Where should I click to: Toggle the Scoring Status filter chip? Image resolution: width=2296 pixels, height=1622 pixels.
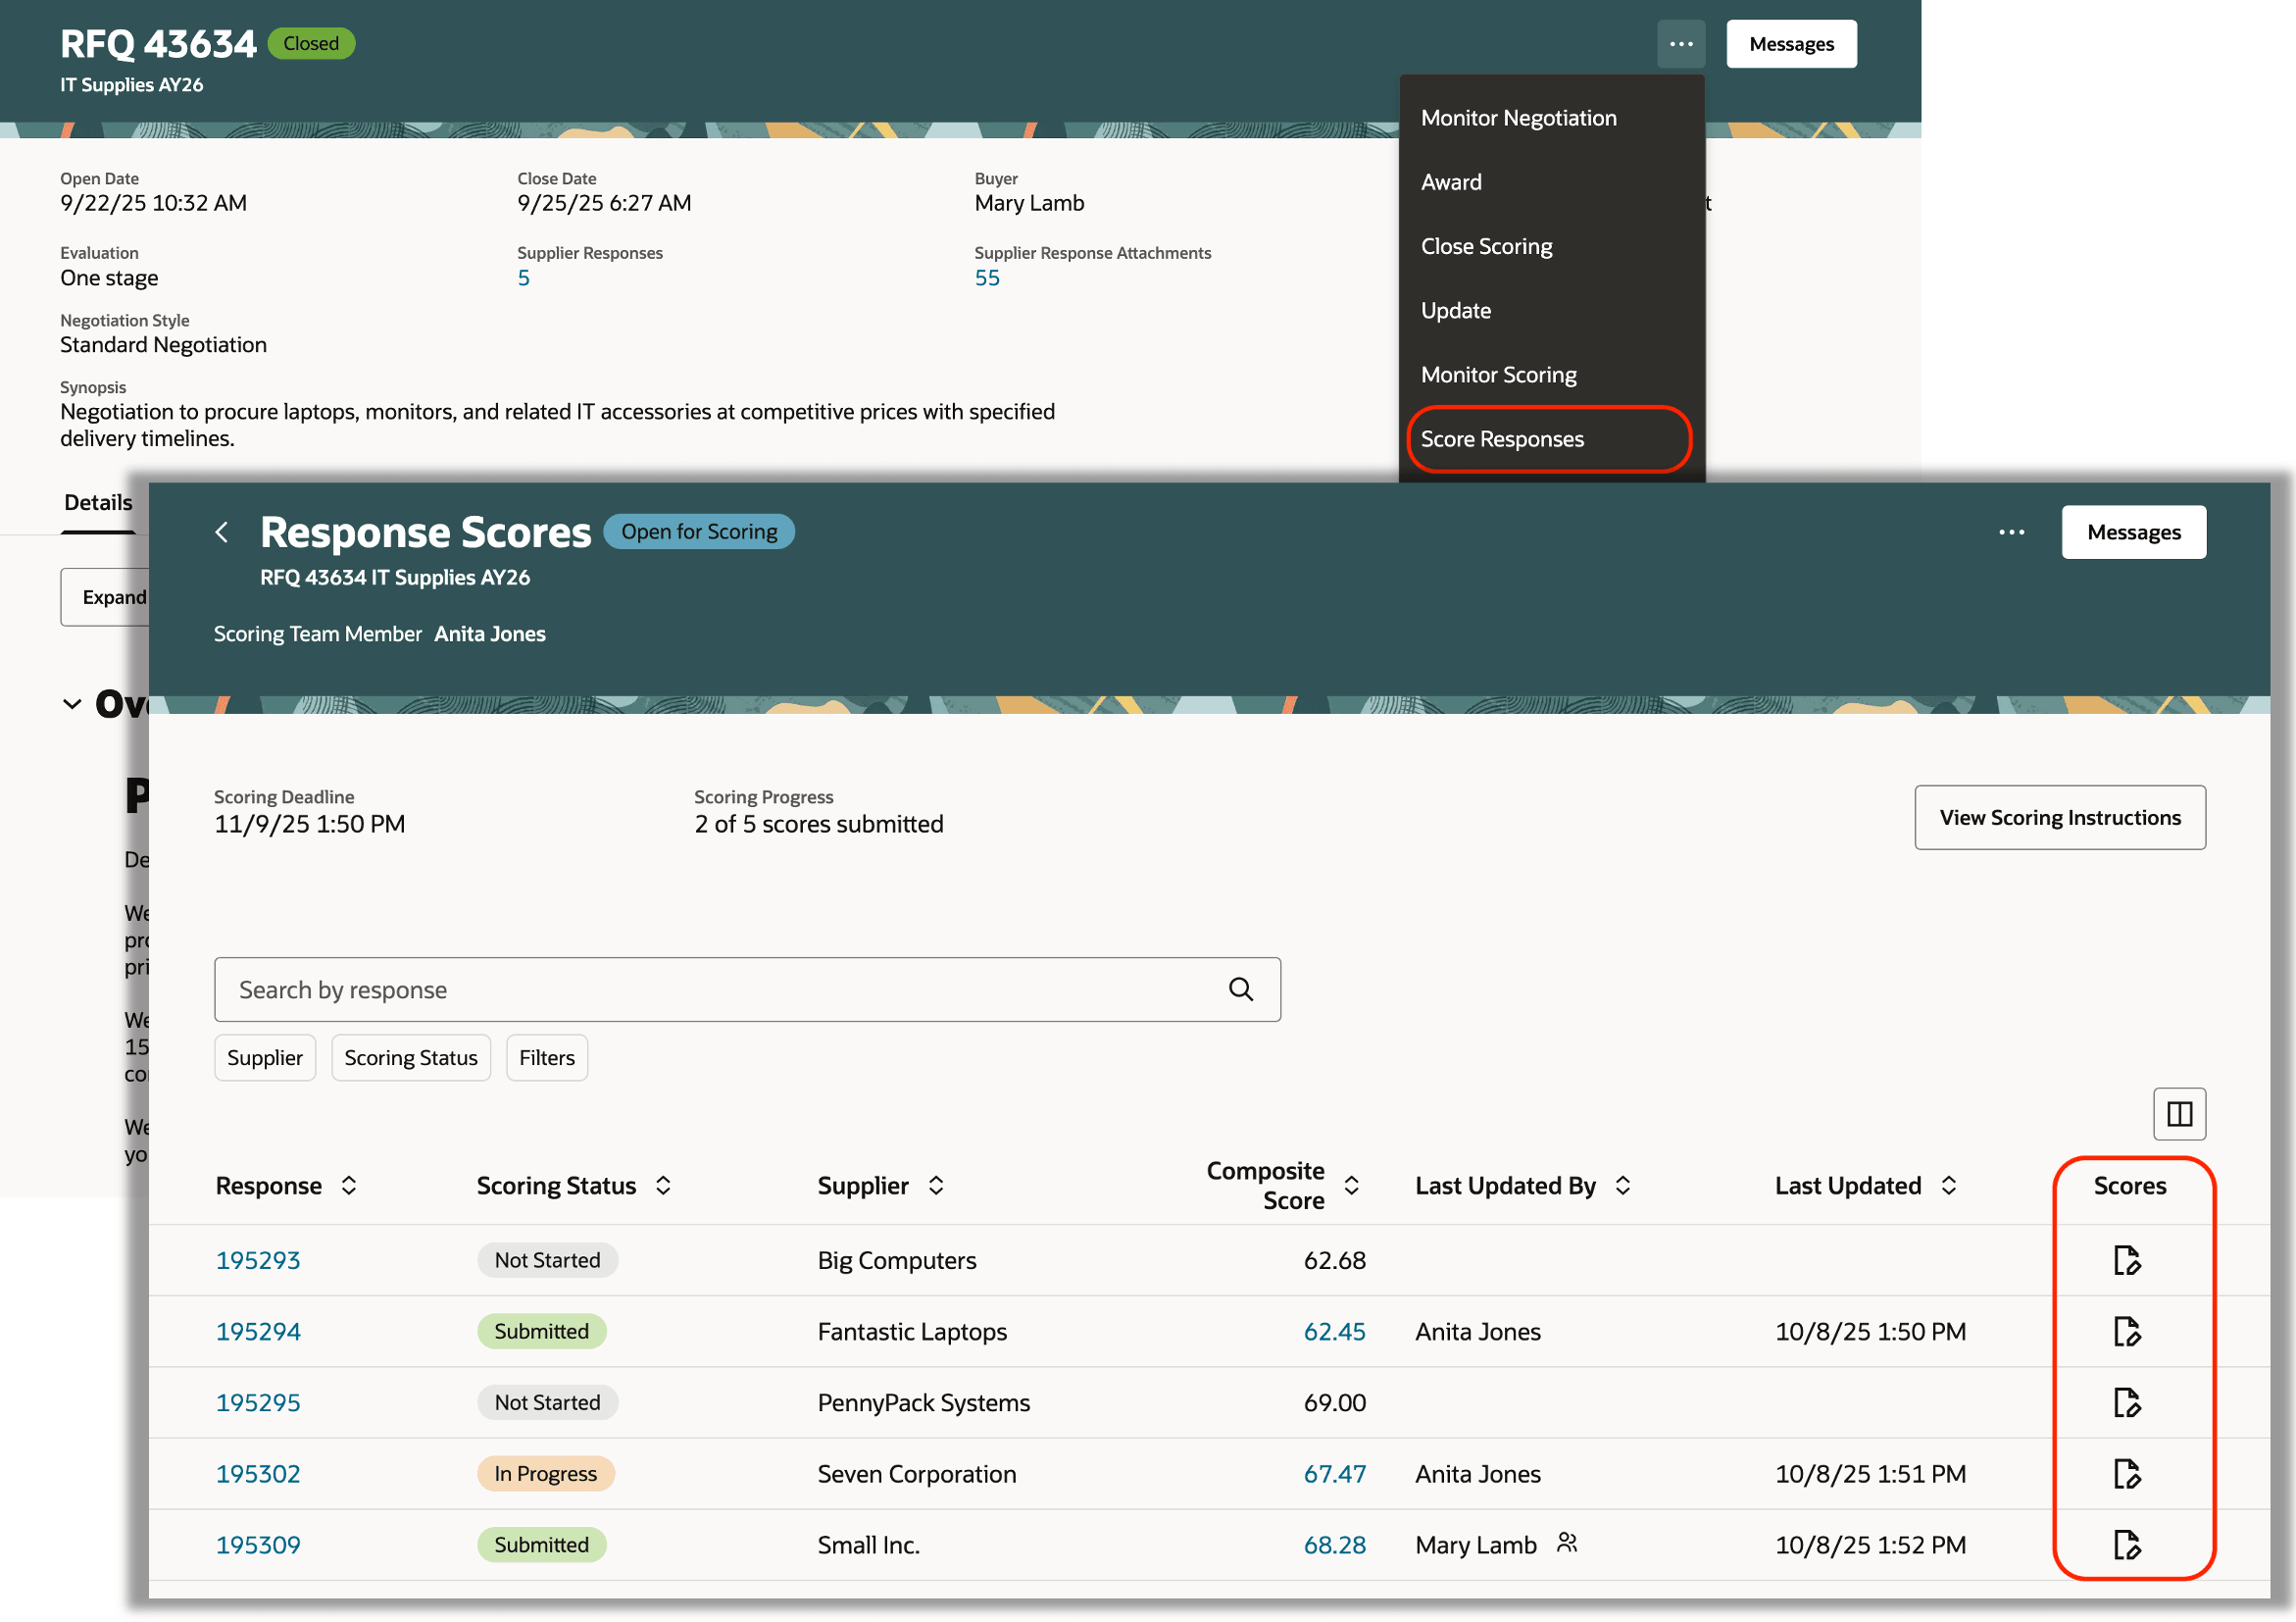pos(410,1057)
